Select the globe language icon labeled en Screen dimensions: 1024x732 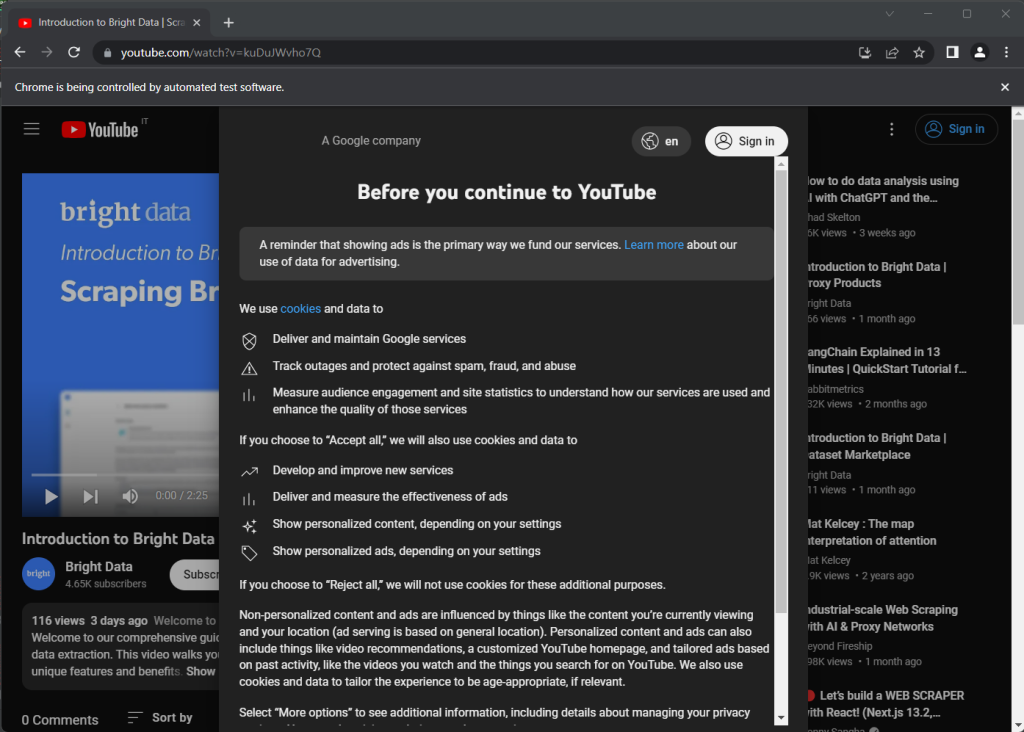[x=661, y=140]
